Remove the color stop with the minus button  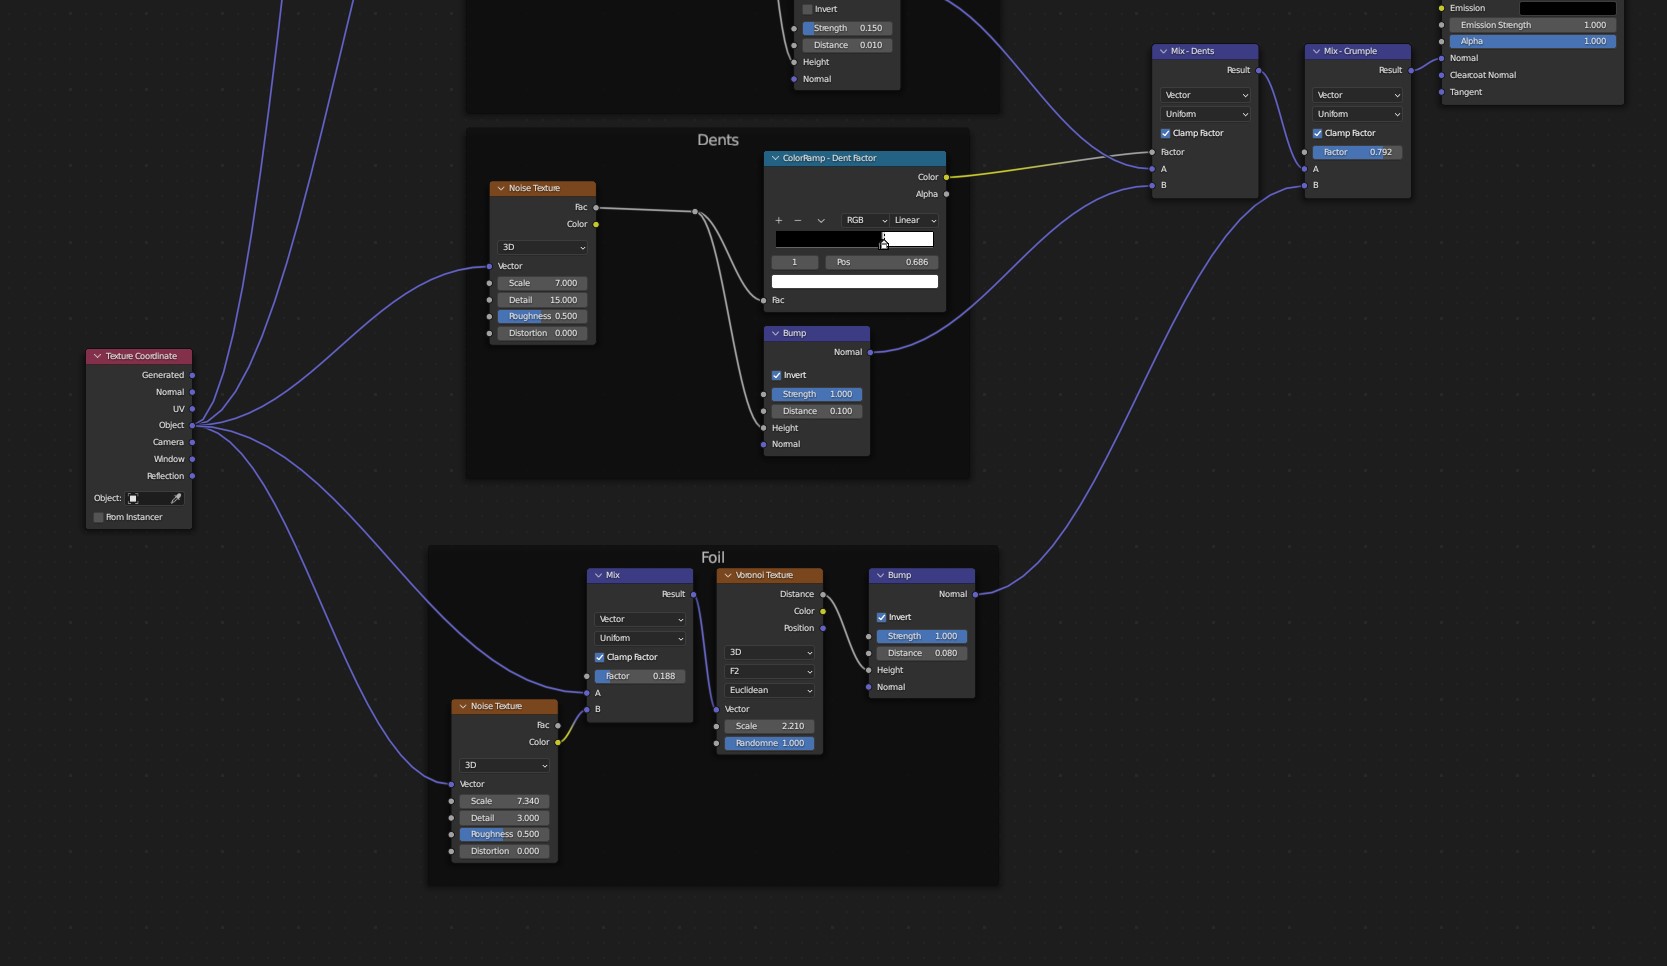pyautogui.click(x=797, y=220)
